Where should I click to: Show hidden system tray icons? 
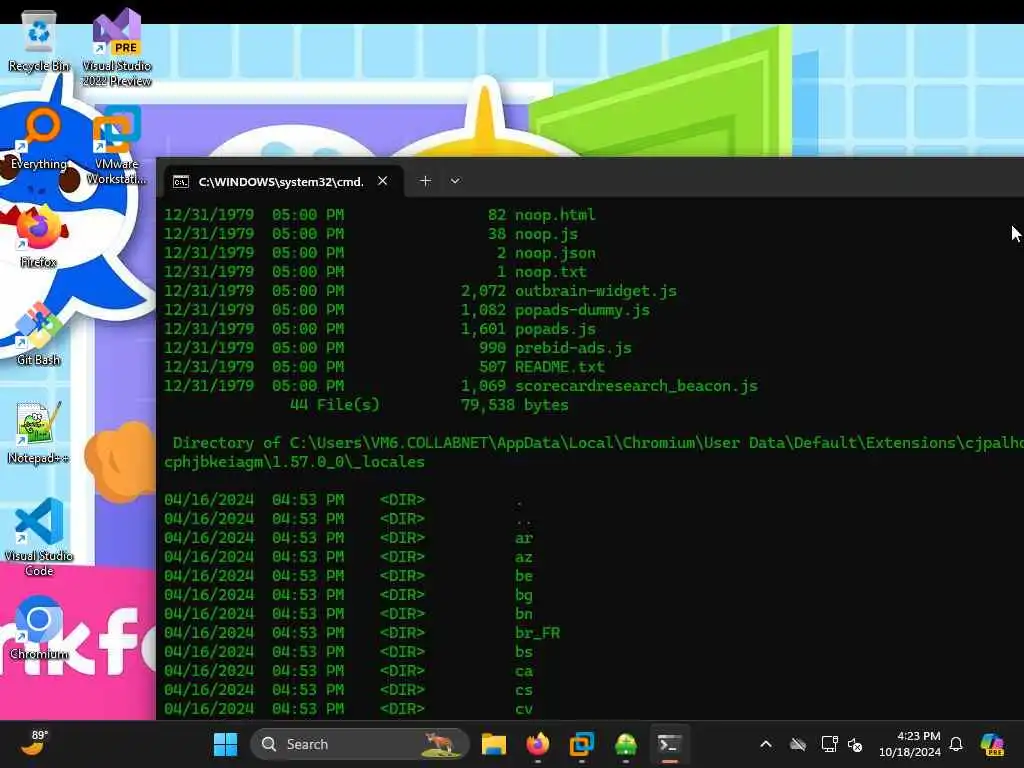pyautogui.click(x=766, y=744)
